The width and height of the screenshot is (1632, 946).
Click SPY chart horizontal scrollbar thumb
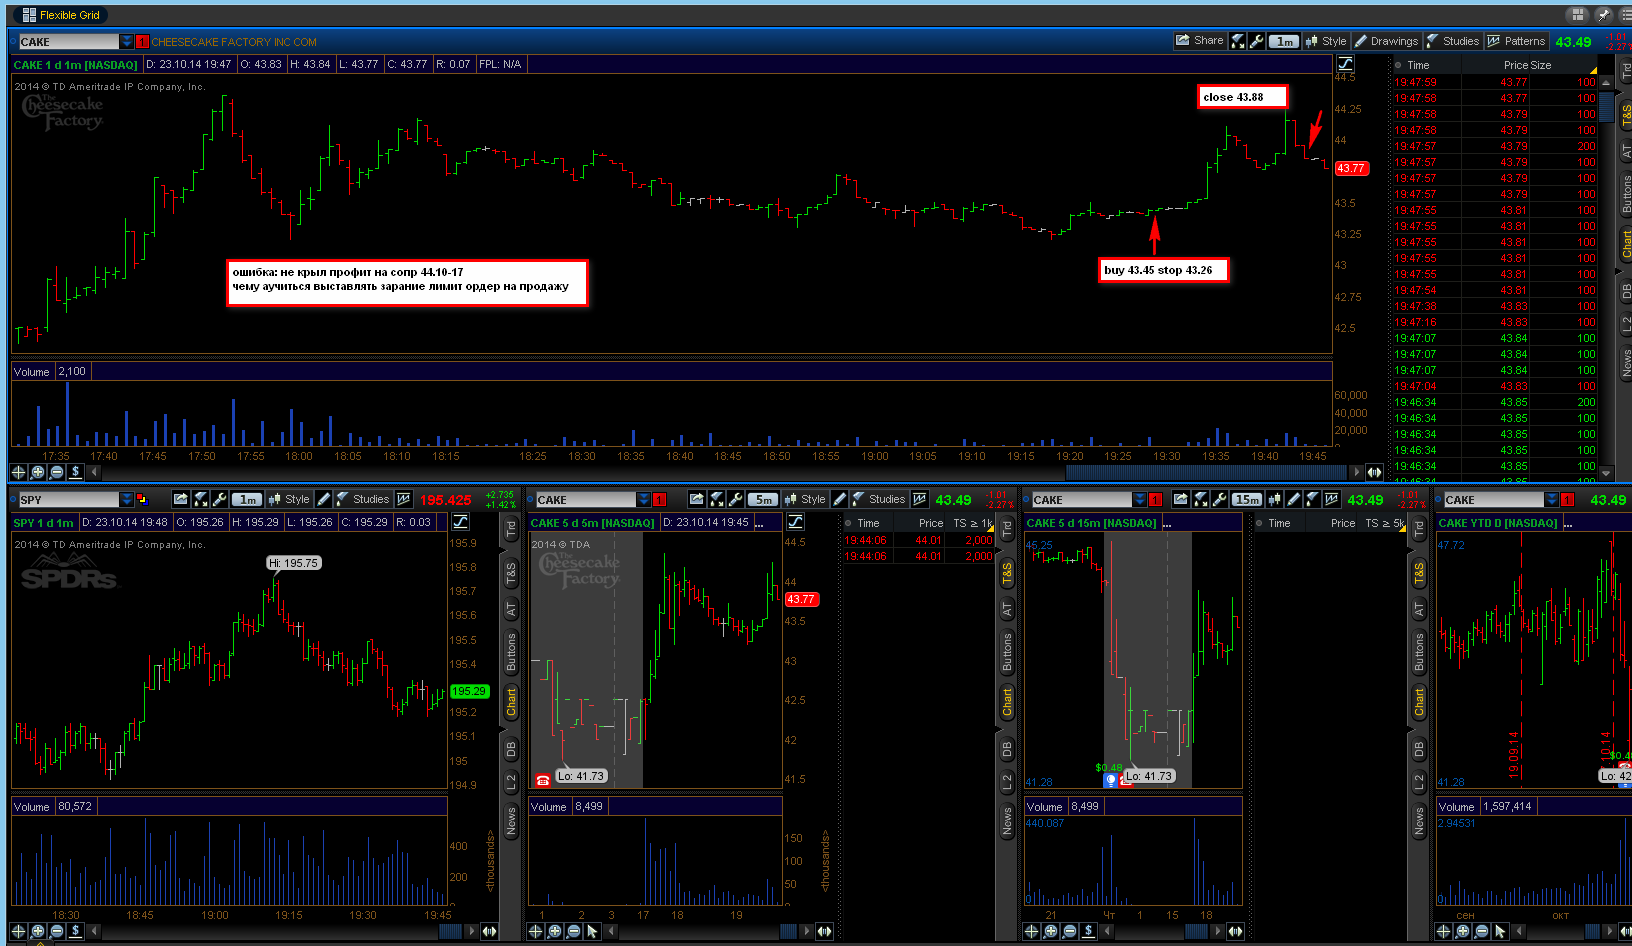pos(451,931)
